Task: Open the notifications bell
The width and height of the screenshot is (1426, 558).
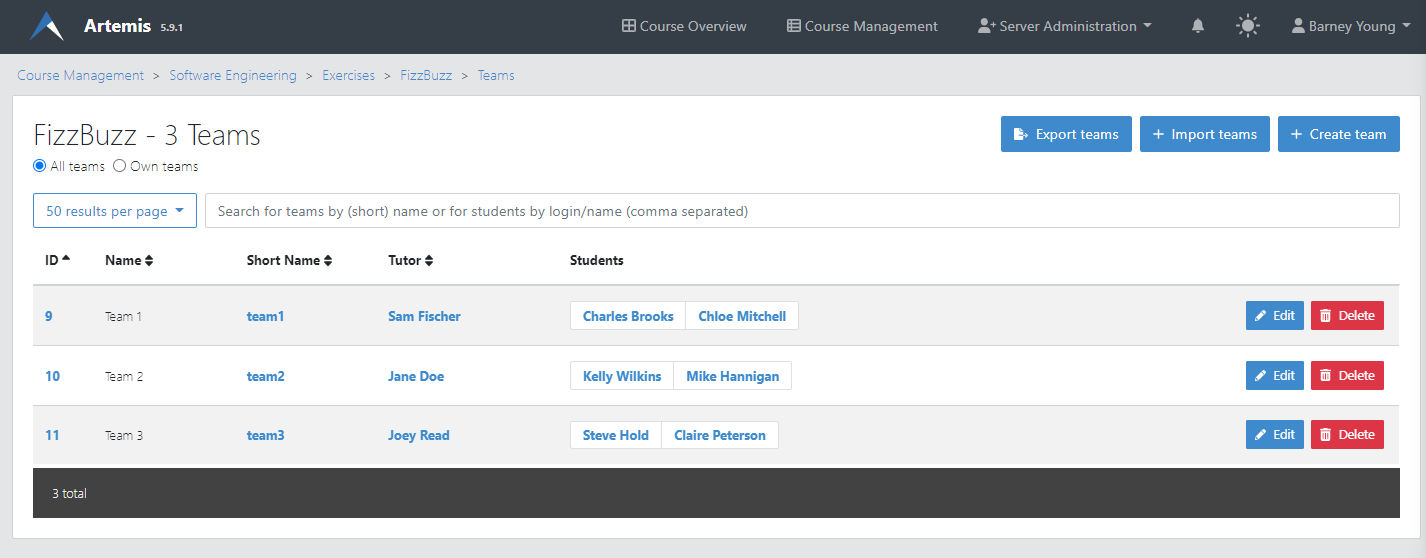Action: point(1198,26)
